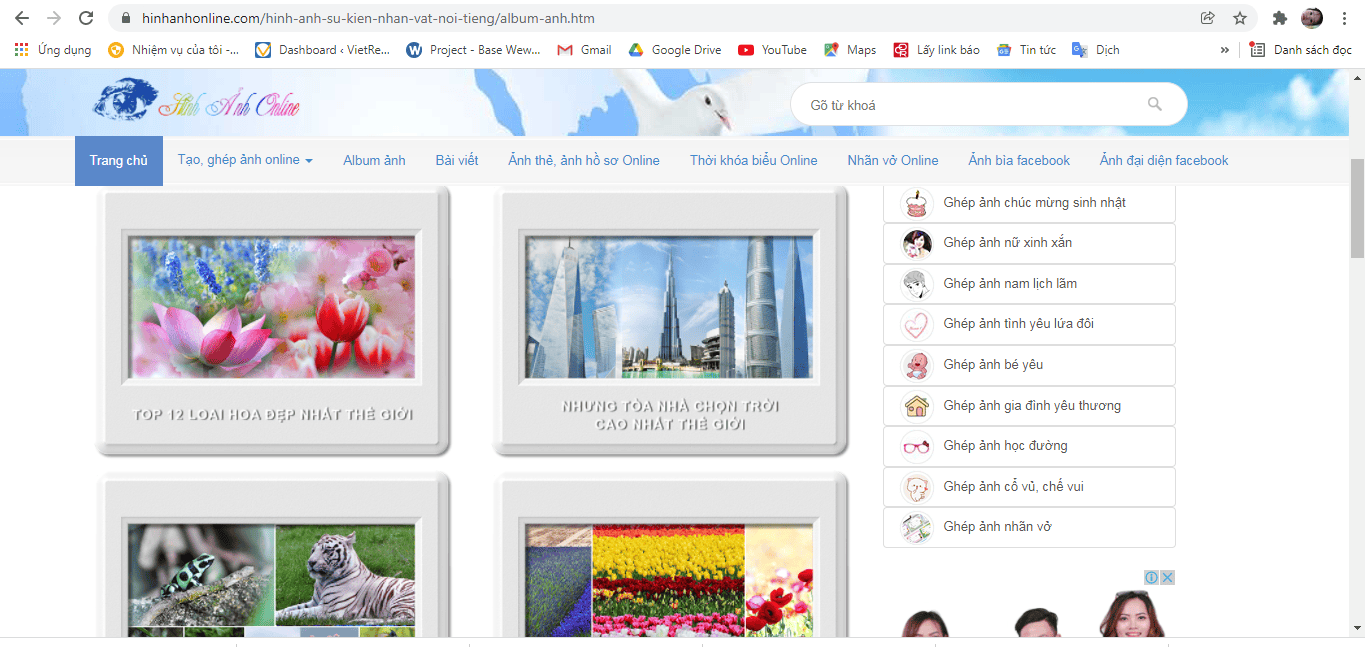
Task: Click the birthday cake icon beside sidebar entry
Action: (917, 202)
